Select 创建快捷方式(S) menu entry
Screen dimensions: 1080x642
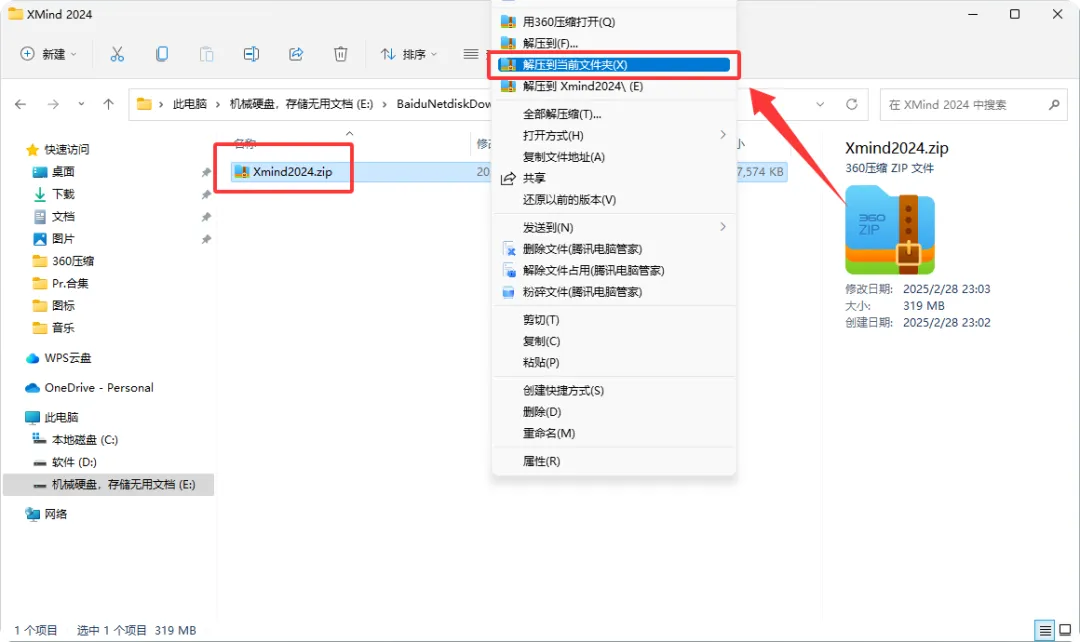click(614, 390)
